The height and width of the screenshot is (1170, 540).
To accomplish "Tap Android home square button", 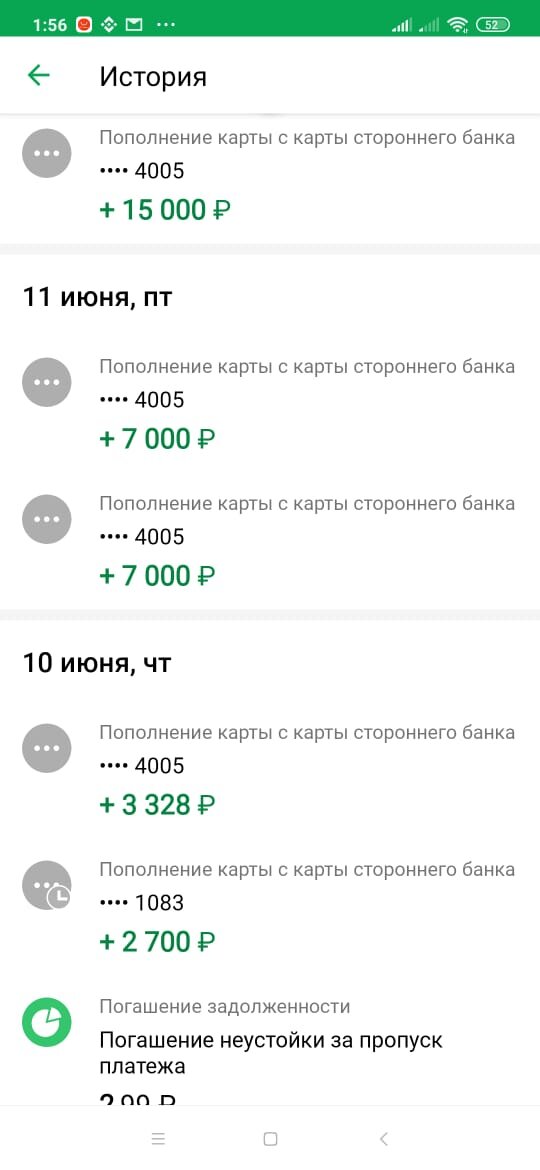I will point(270,1139).
